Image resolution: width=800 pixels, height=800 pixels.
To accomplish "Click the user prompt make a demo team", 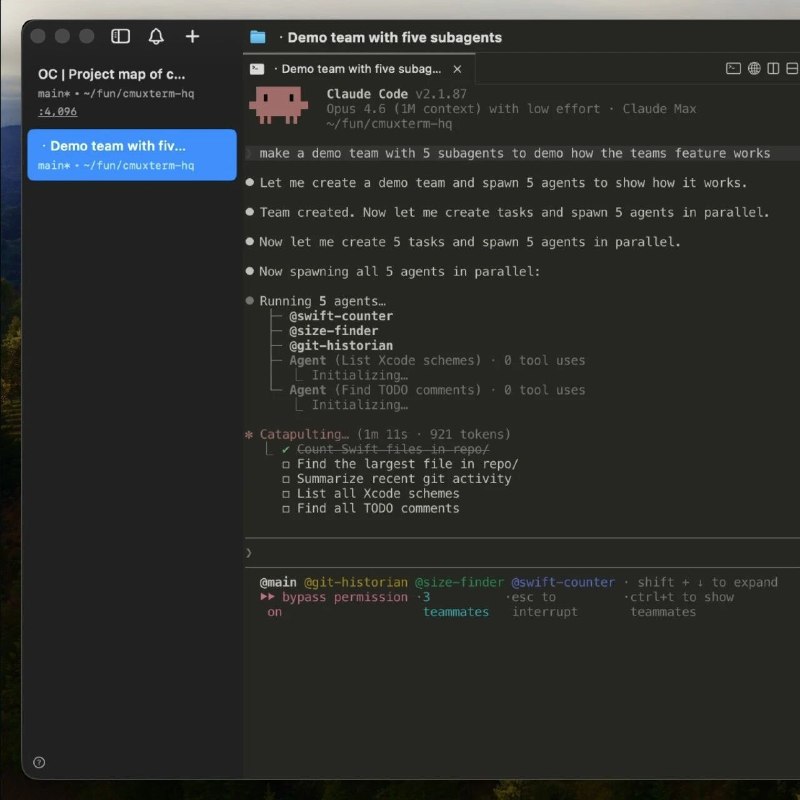I will 514,153.
